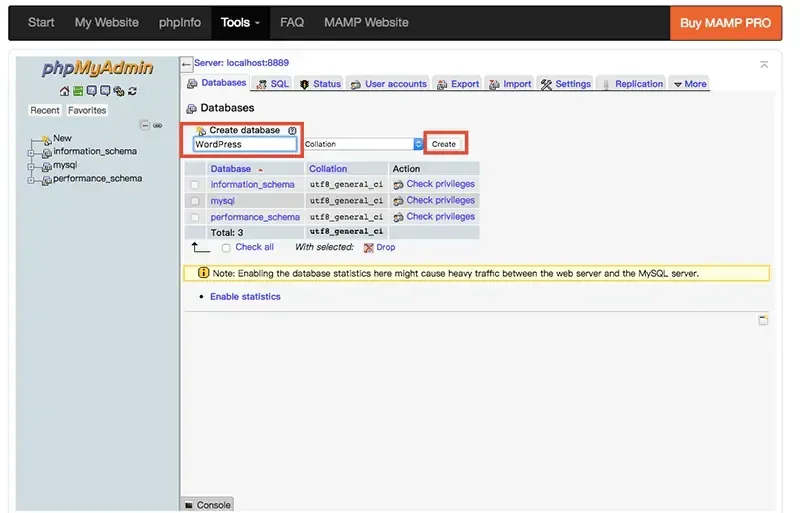Click the phpMyAdmin logo
Viewport: 800px width, 513px height.
coord(97,68)
